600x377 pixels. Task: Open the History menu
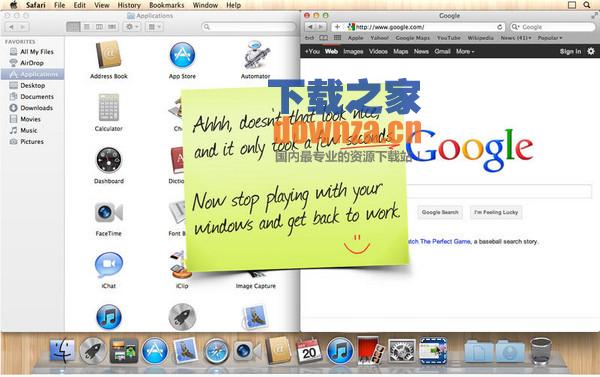point(129,5)
